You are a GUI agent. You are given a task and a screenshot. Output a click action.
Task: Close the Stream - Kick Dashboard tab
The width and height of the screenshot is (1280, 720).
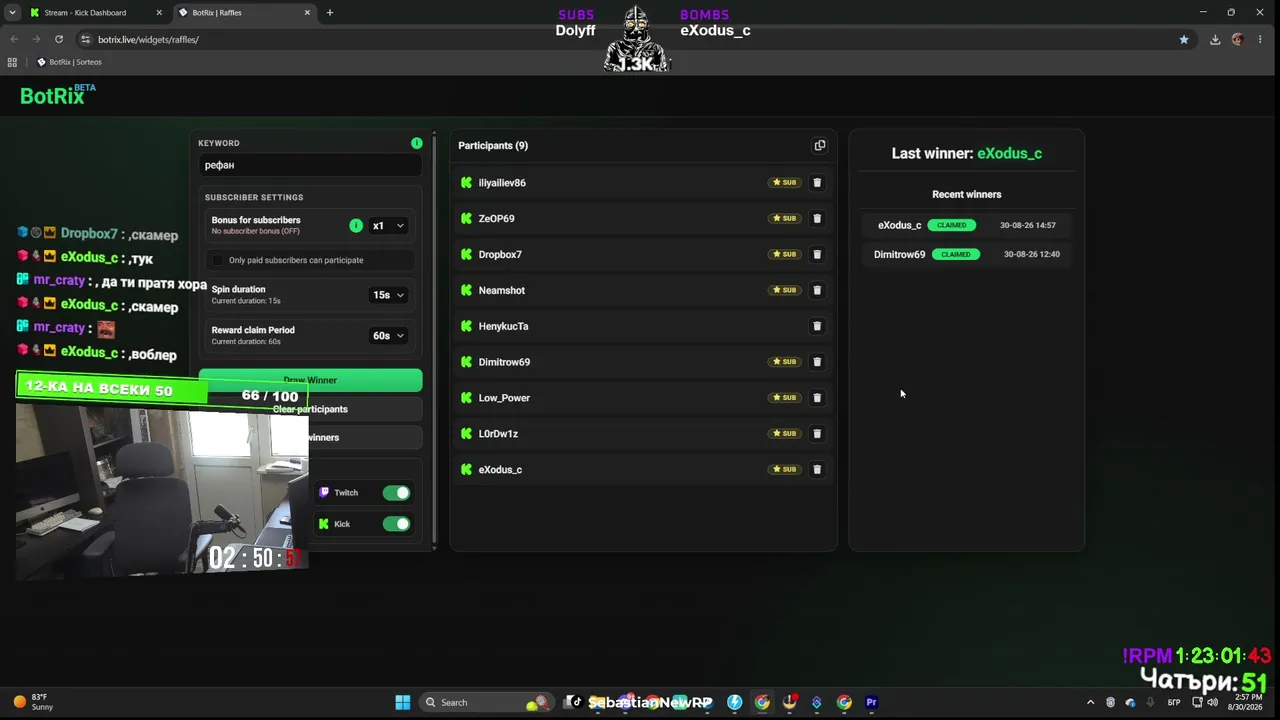click(x=159, y=13)
